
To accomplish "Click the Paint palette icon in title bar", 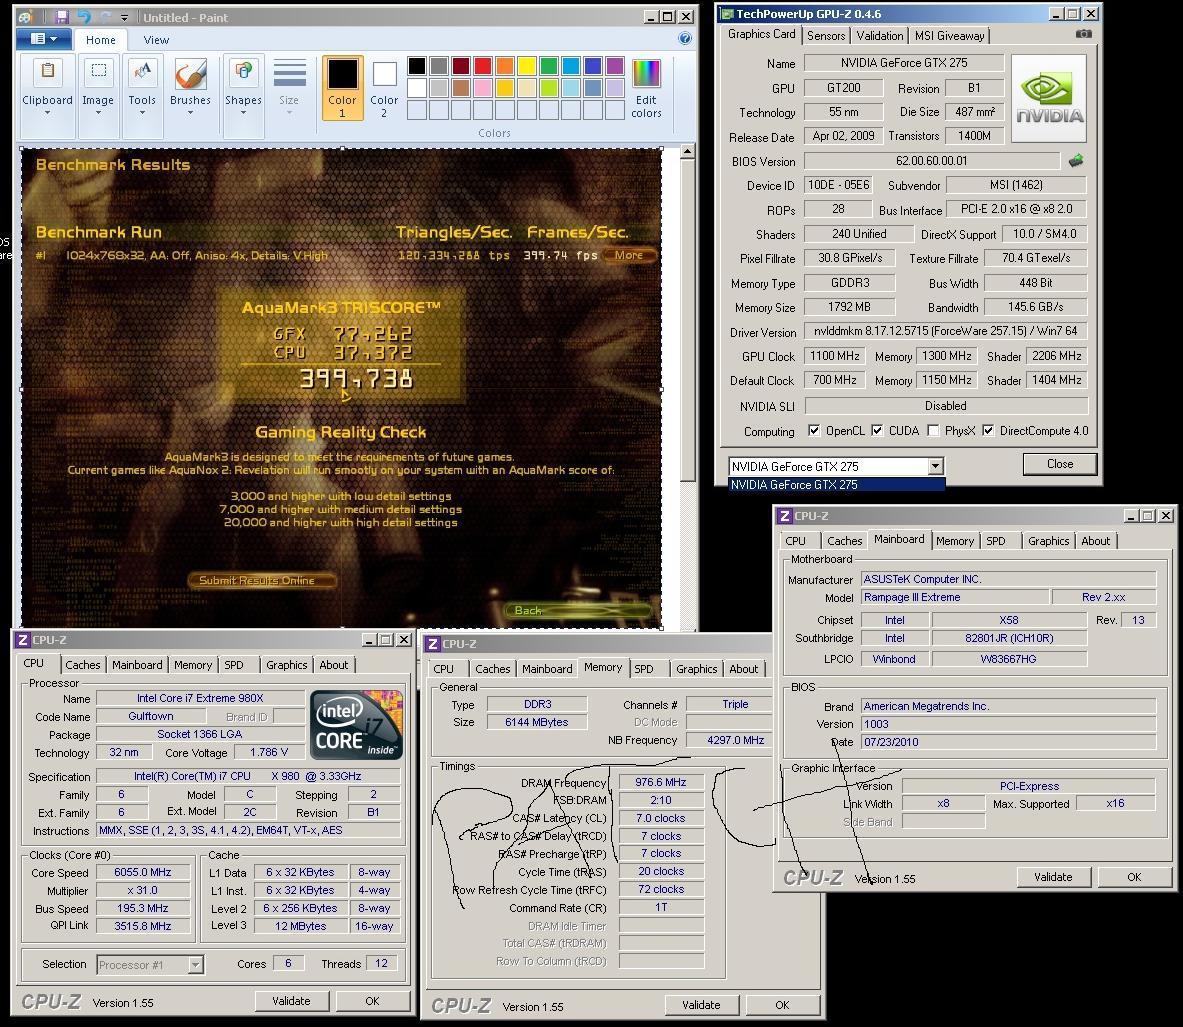I will 25,17.
